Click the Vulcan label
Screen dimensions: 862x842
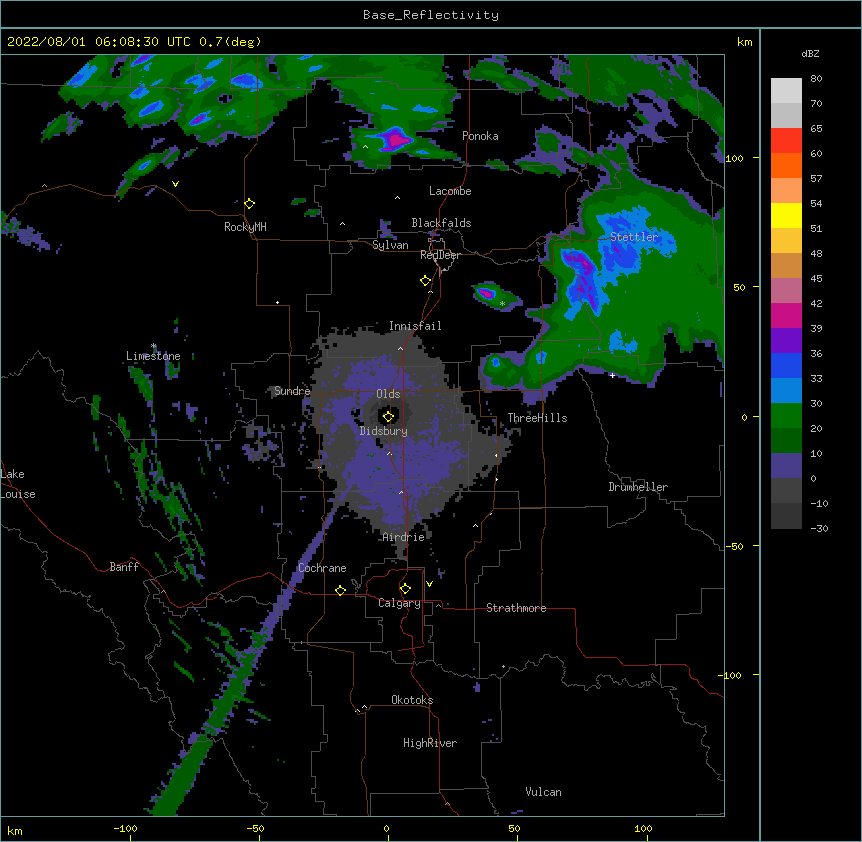tap(543, 792)
